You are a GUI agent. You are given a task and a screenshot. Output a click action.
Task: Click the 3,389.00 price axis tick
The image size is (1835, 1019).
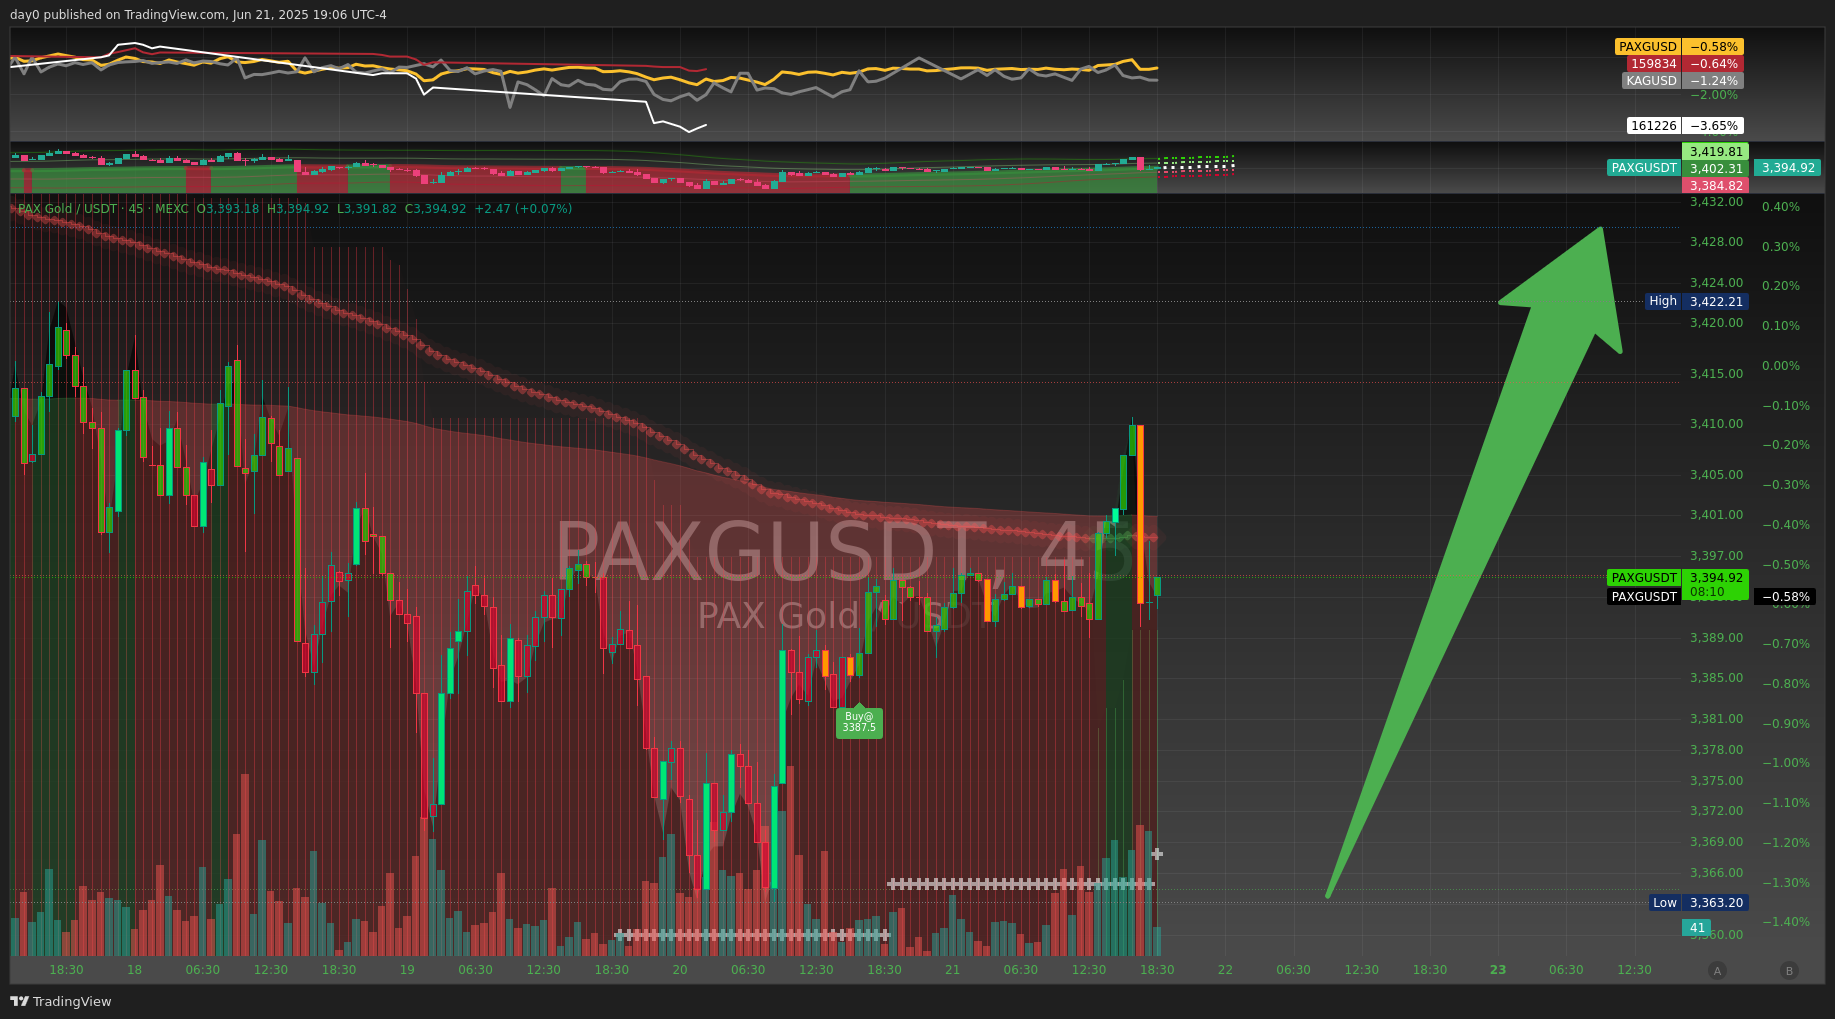(x=1716, y=638)
